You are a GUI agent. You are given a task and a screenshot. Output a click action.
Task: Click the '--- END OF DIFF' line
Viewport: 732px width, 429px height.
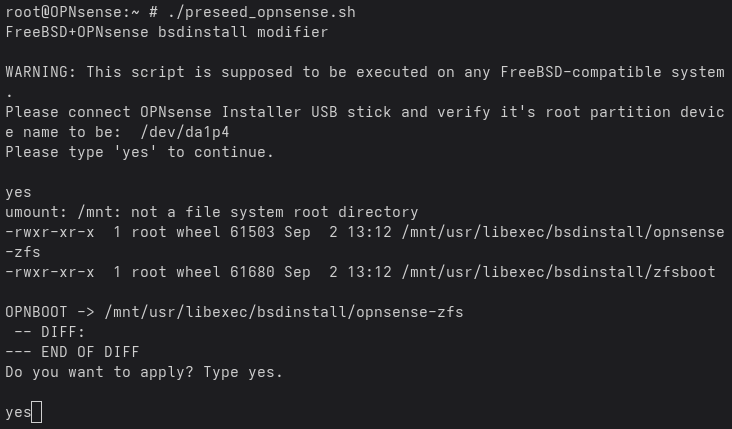[72, 352]
